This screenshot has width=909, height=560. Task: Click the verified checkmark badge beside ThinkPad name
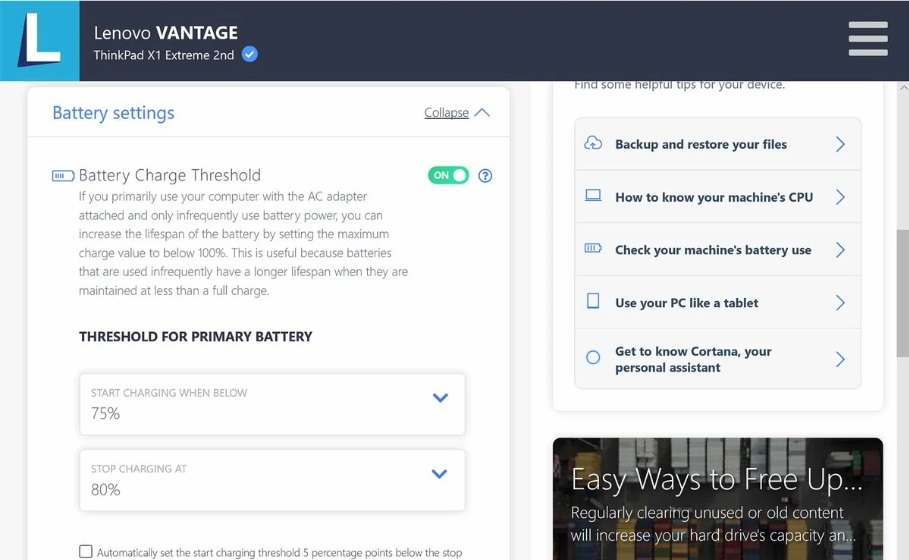tap(250, 55)
